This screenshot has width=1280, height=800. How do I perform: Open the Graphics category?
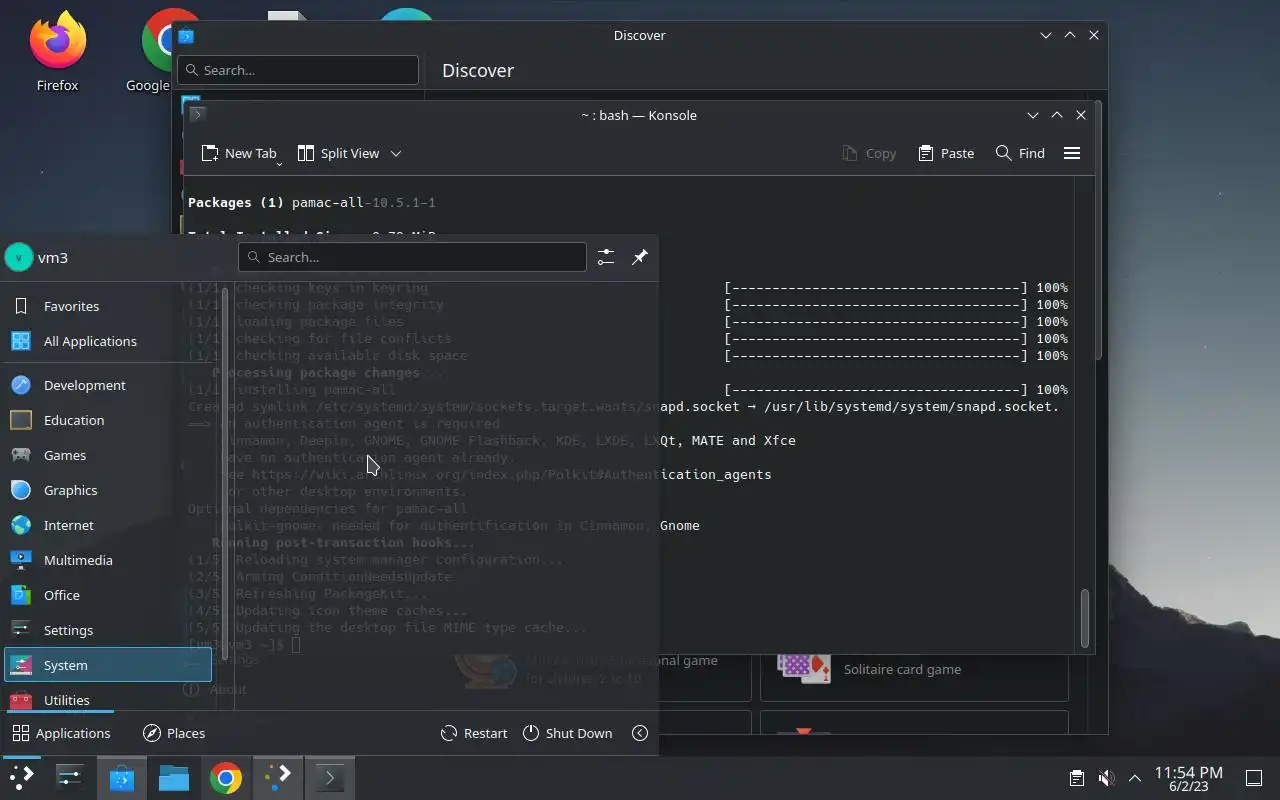[108, 490]
